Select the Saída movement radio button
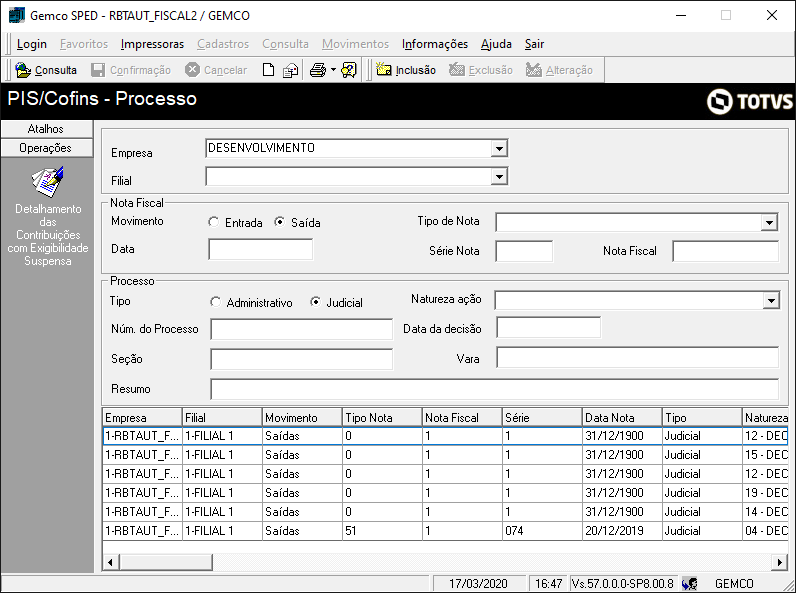This screenshot has width=796, height=593. [x=279, y=222]
